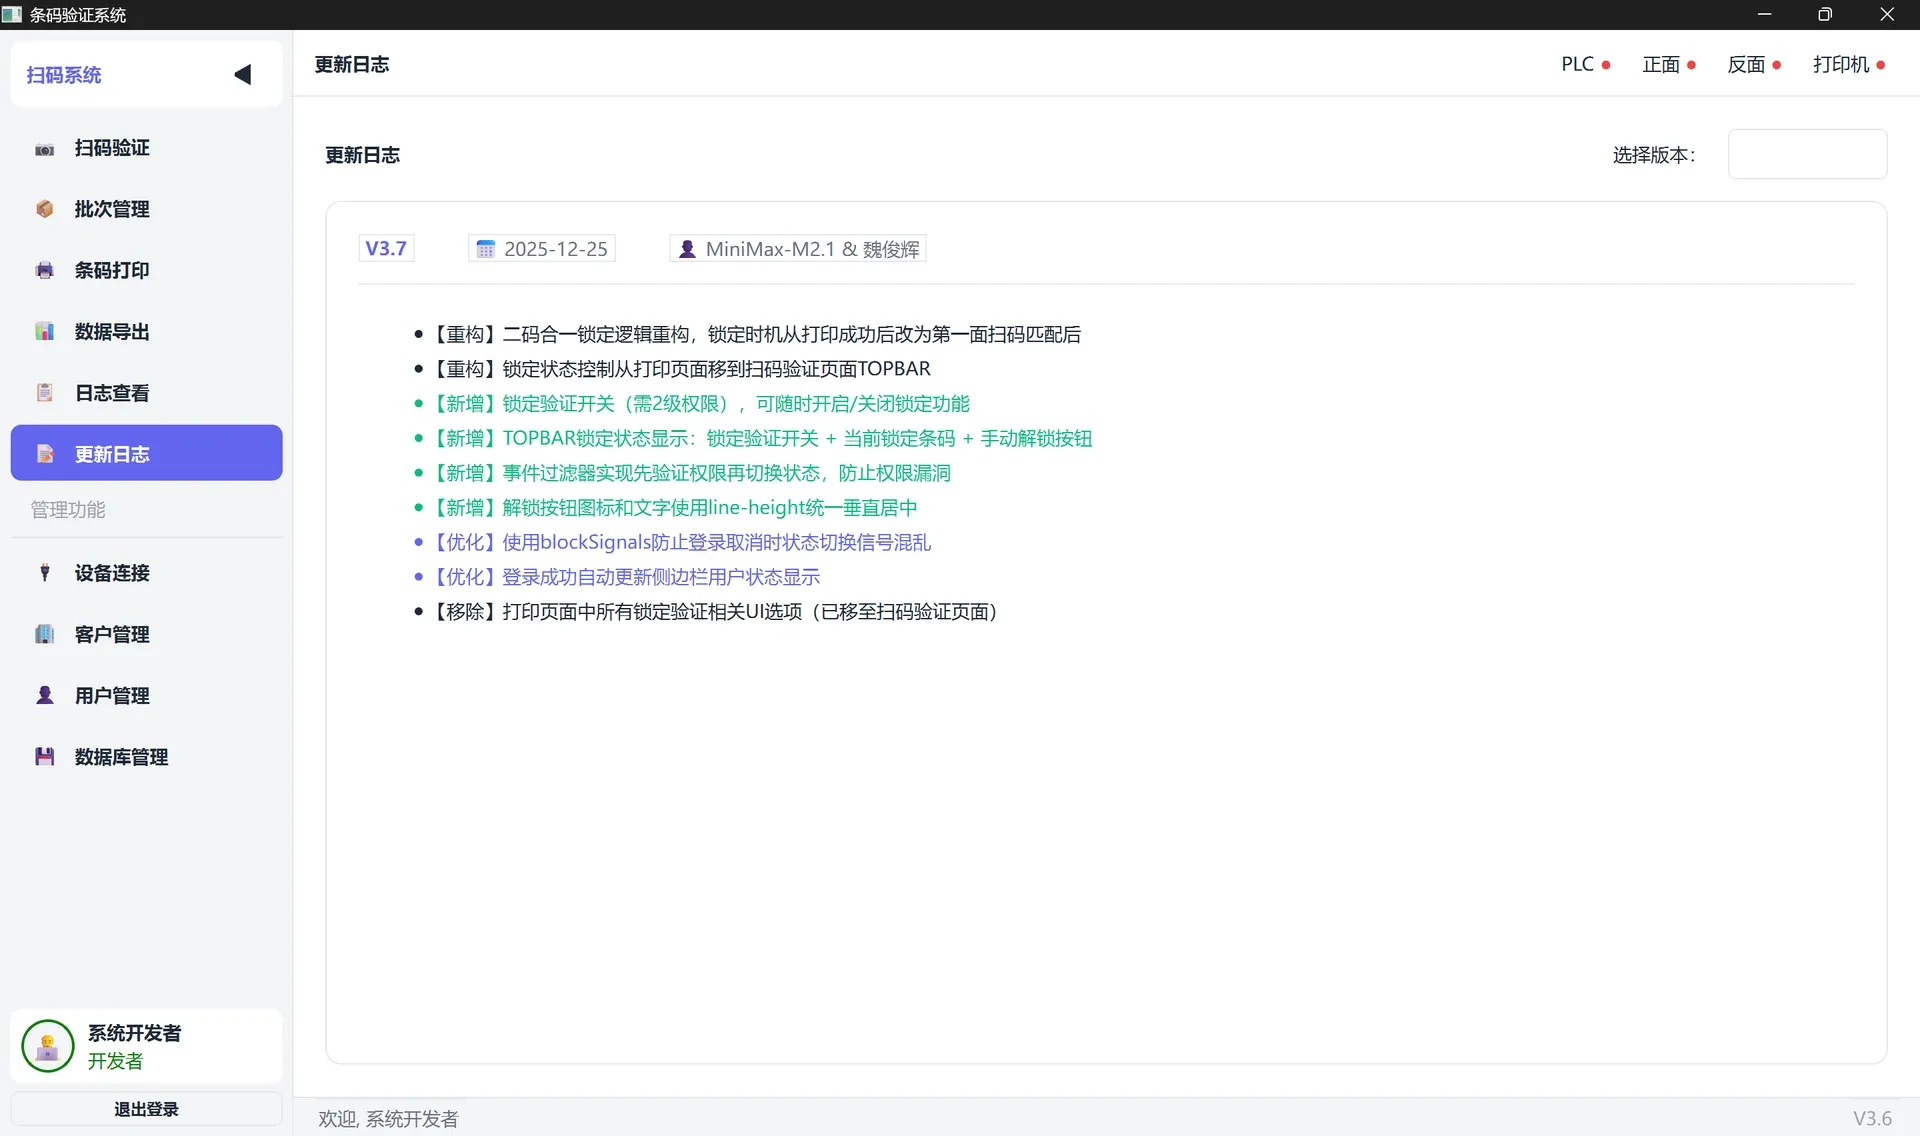Click the plug icon beside 设备连接
Screen dimensions: 1920x1136
[44, 573]
